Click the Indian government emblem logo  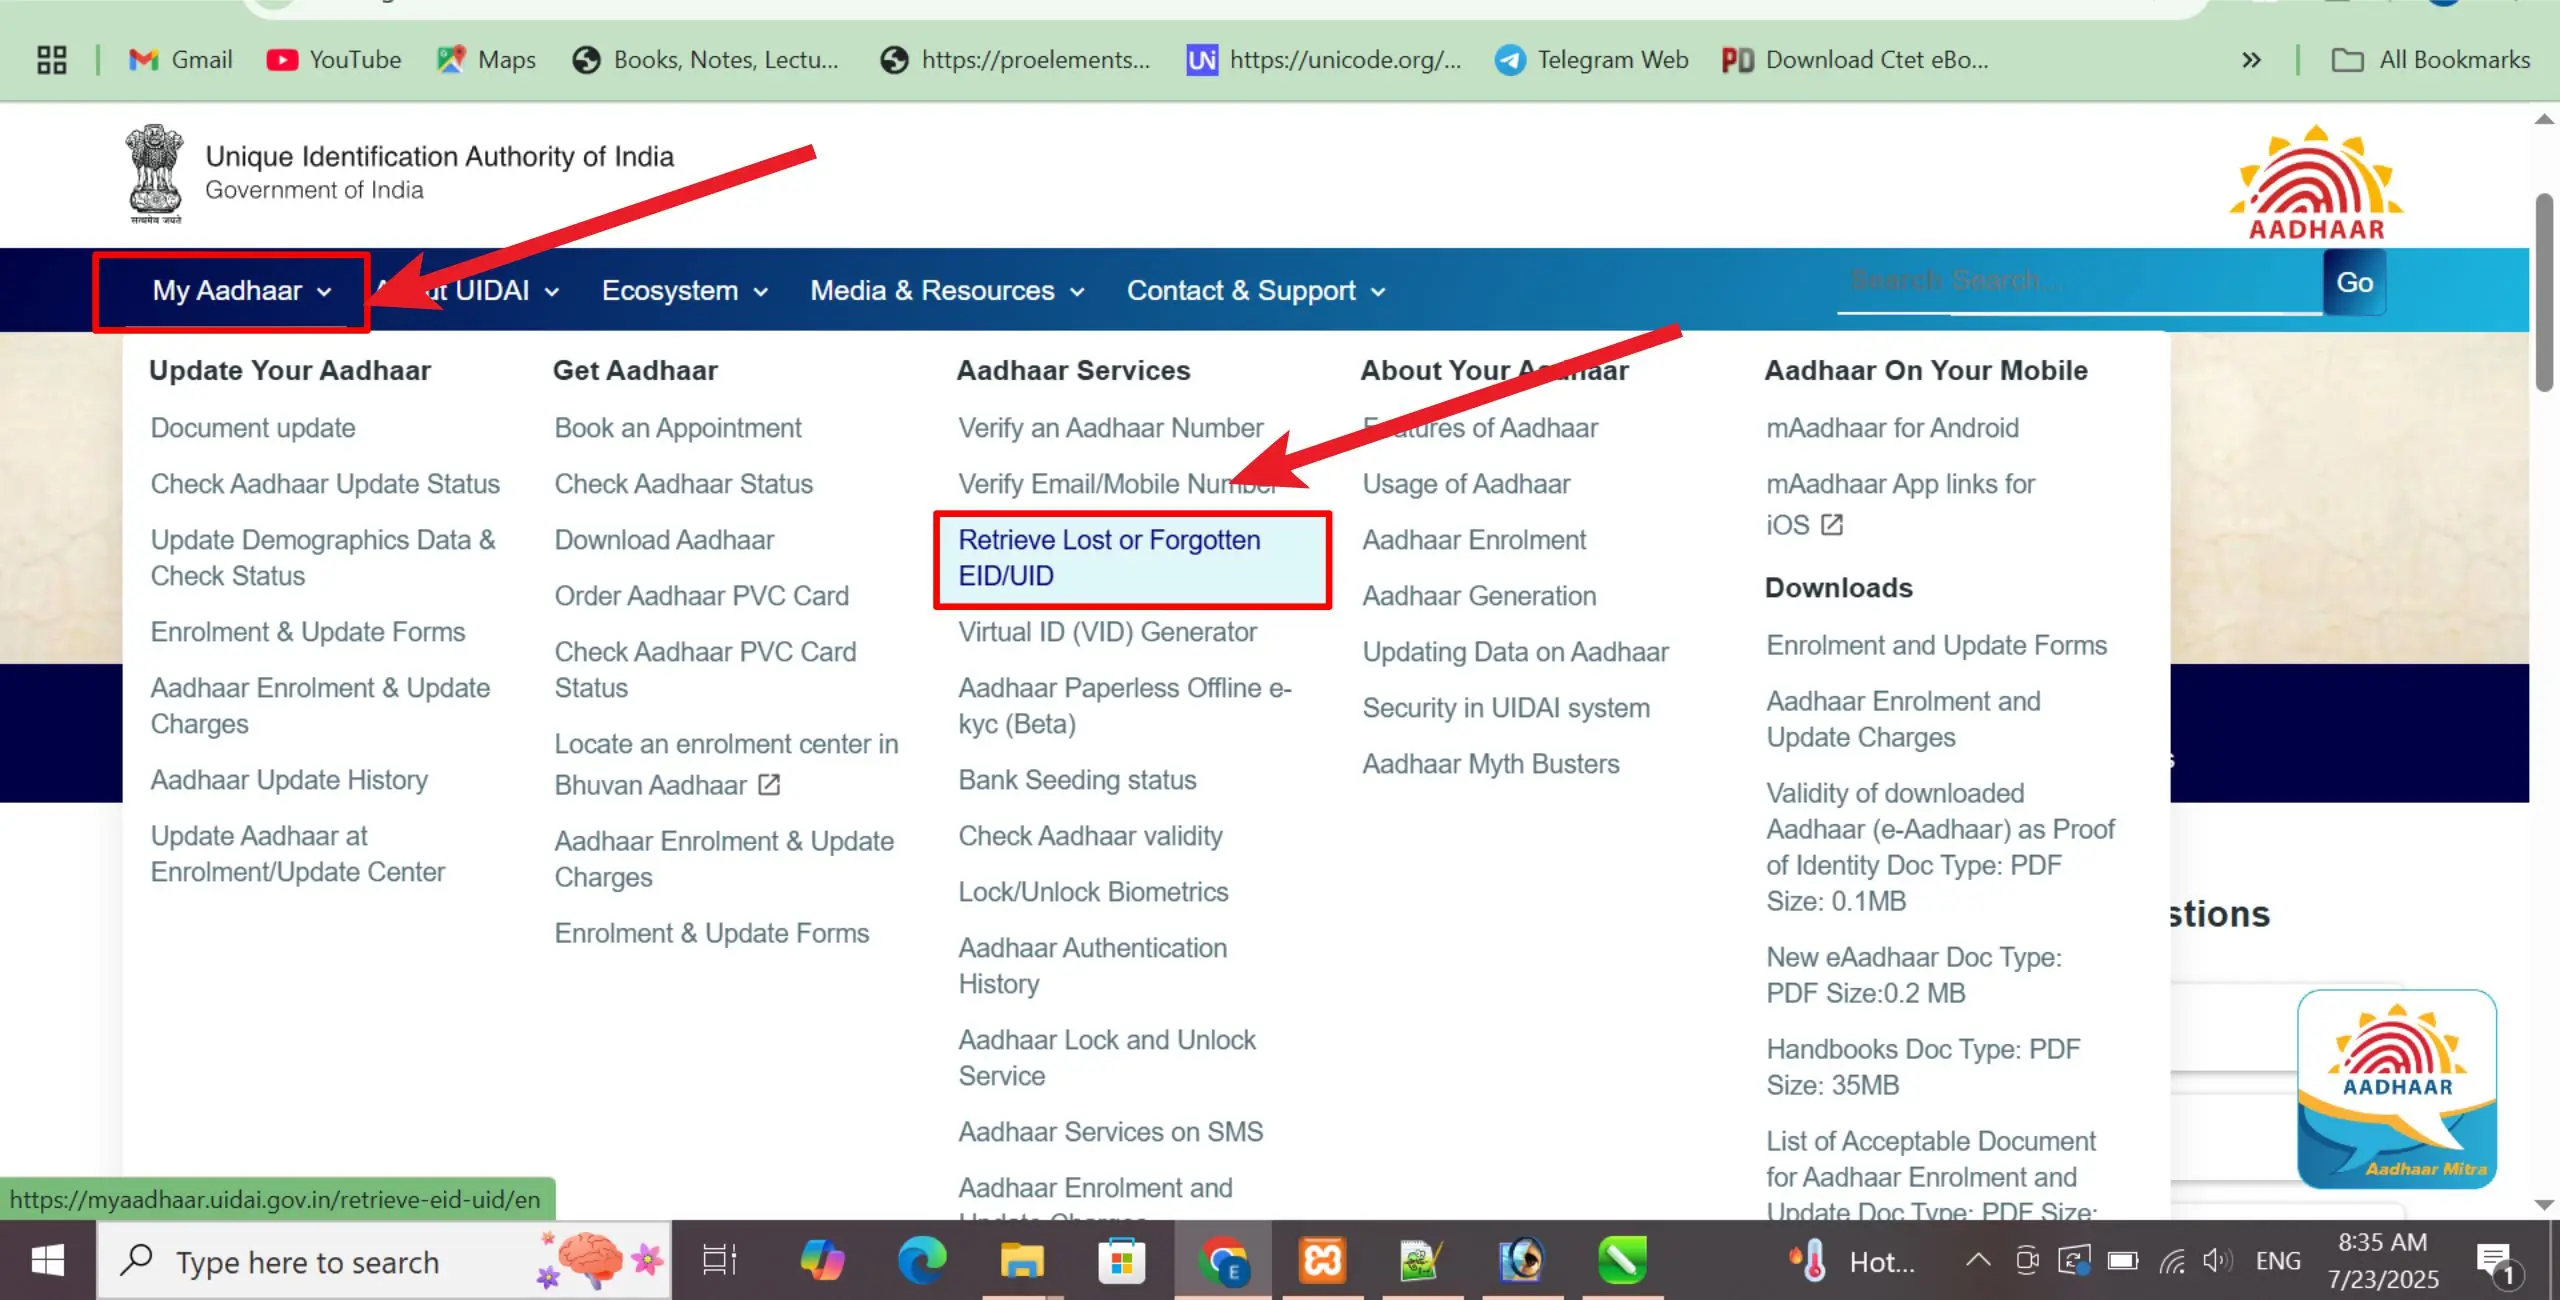coord(154,174)
